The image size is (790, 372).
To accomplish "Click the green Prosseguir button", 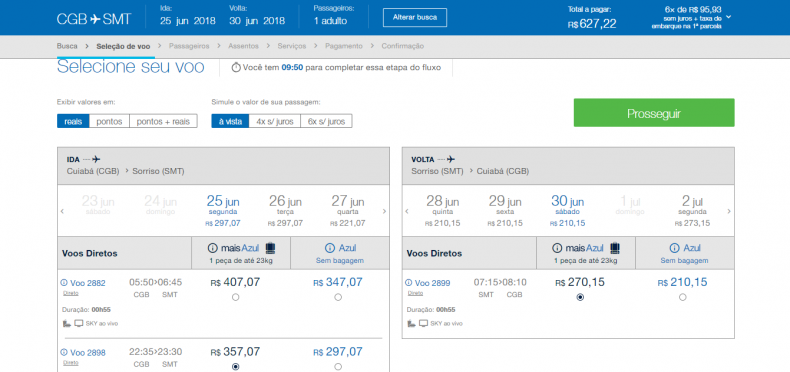I will (654, 113).
